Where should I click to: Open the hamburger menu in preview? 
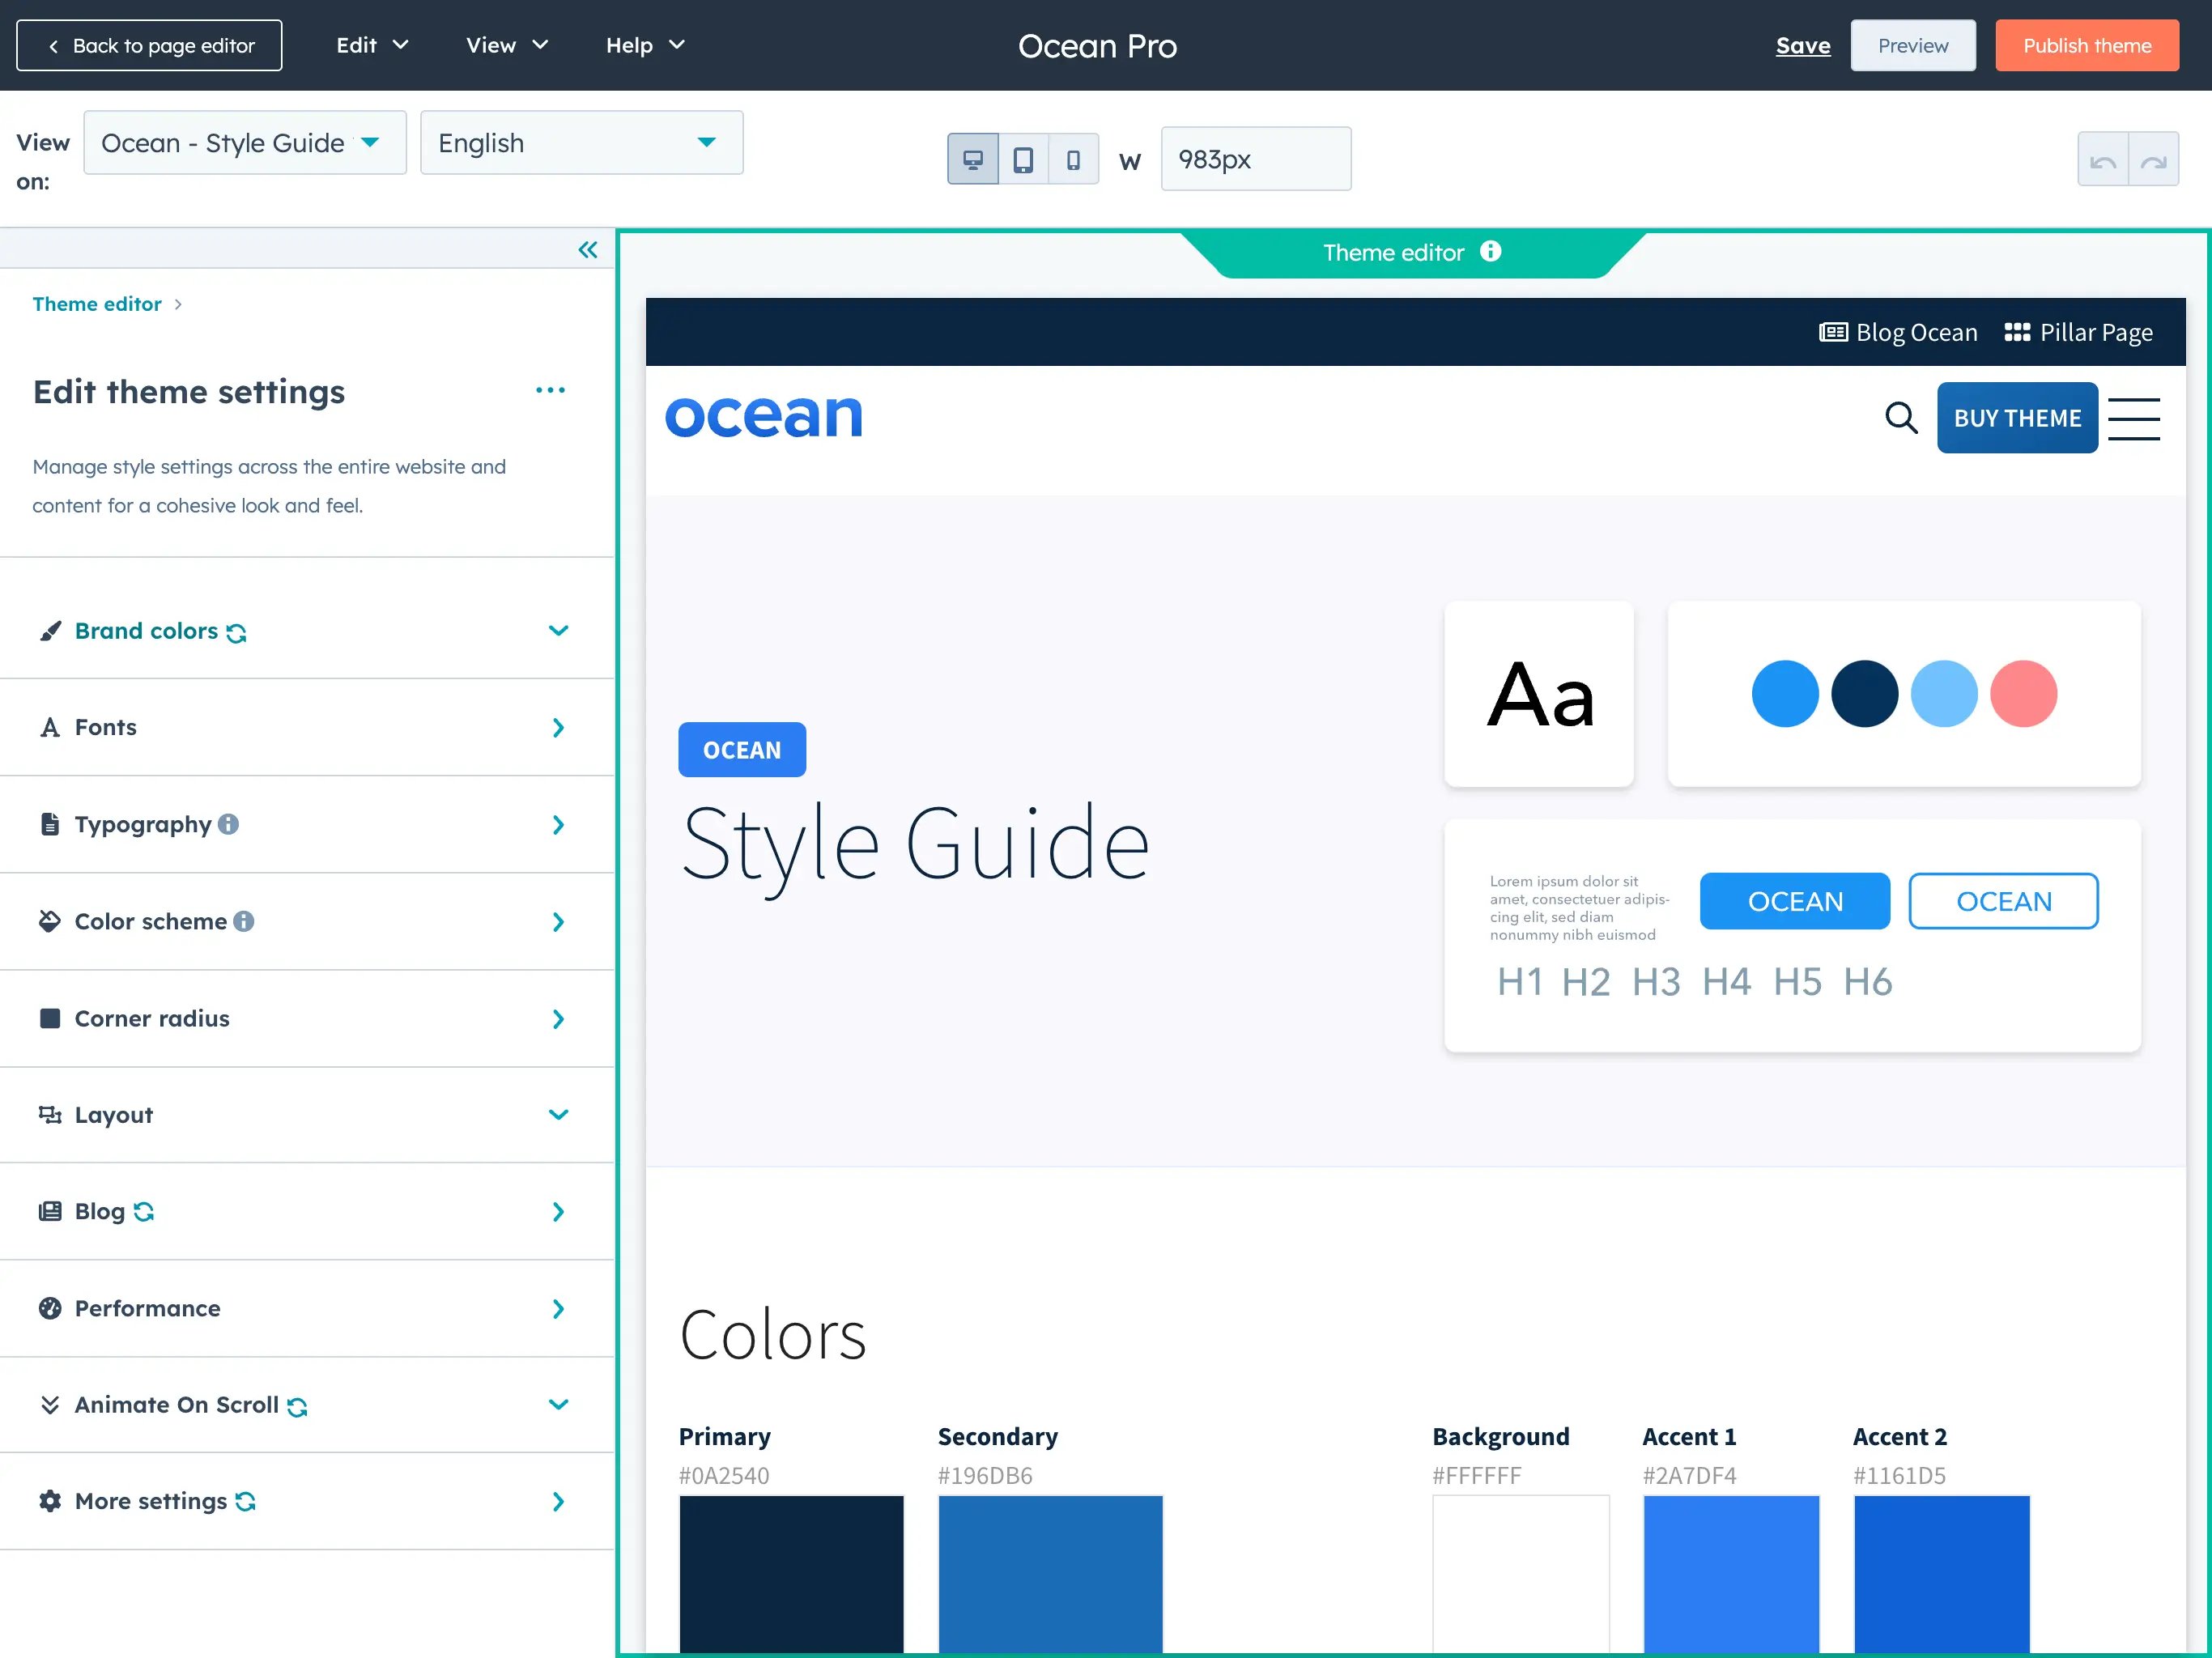(x=2133, y=418)
